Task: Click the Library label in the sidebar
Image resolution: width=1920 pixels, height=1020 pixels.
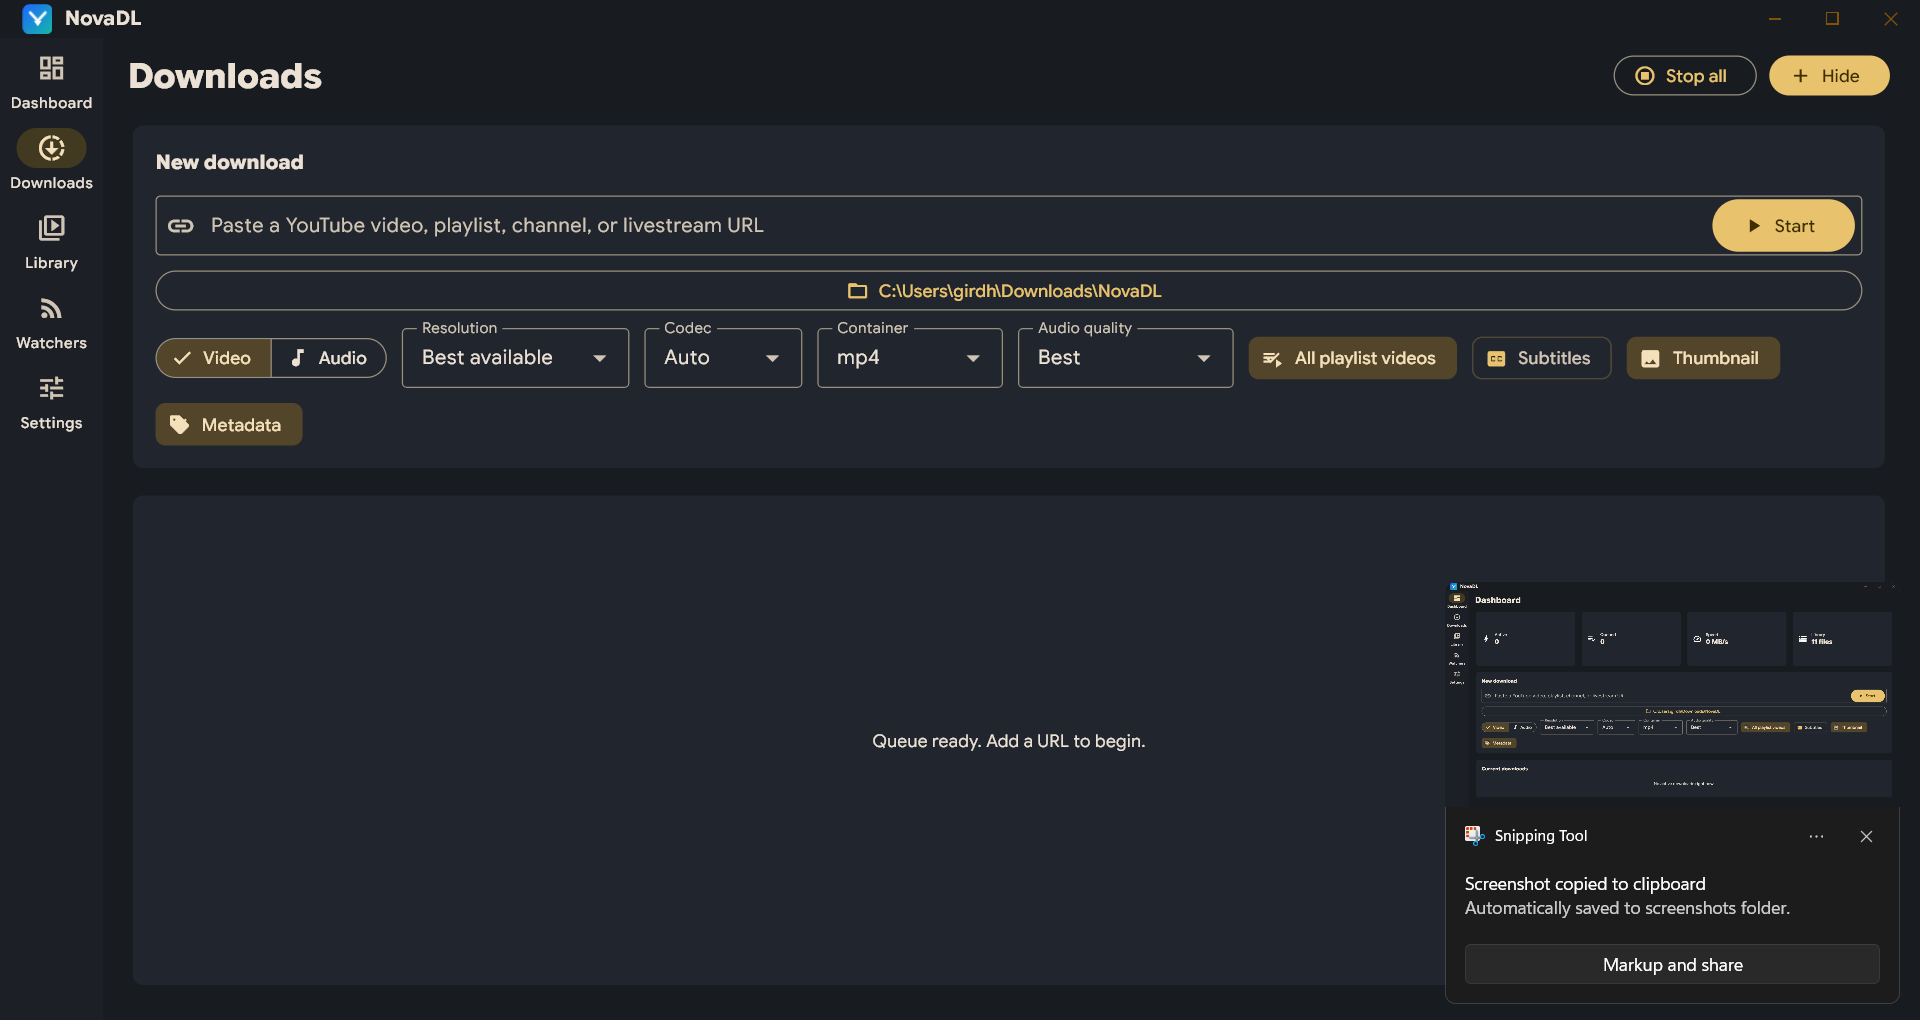Action: 51,263
